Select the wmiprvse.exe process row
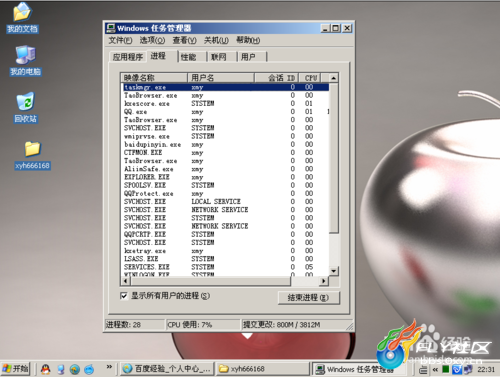The width and height of the screenshot is (500, 377). click(225, 136)
